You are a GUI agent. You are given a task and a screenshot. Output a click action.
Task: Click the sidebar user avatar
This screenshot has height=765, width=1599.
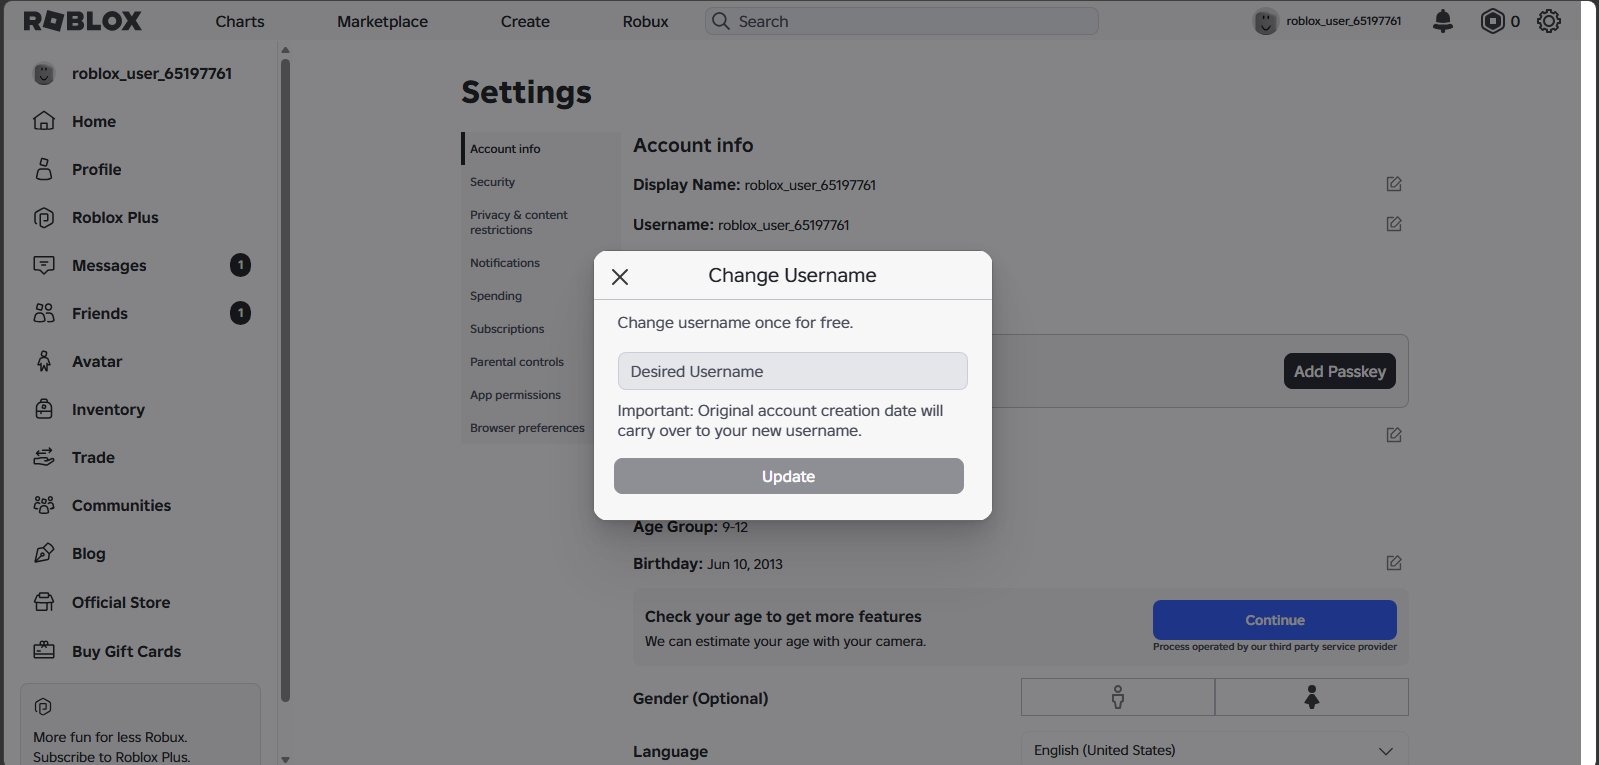(44, 73)
